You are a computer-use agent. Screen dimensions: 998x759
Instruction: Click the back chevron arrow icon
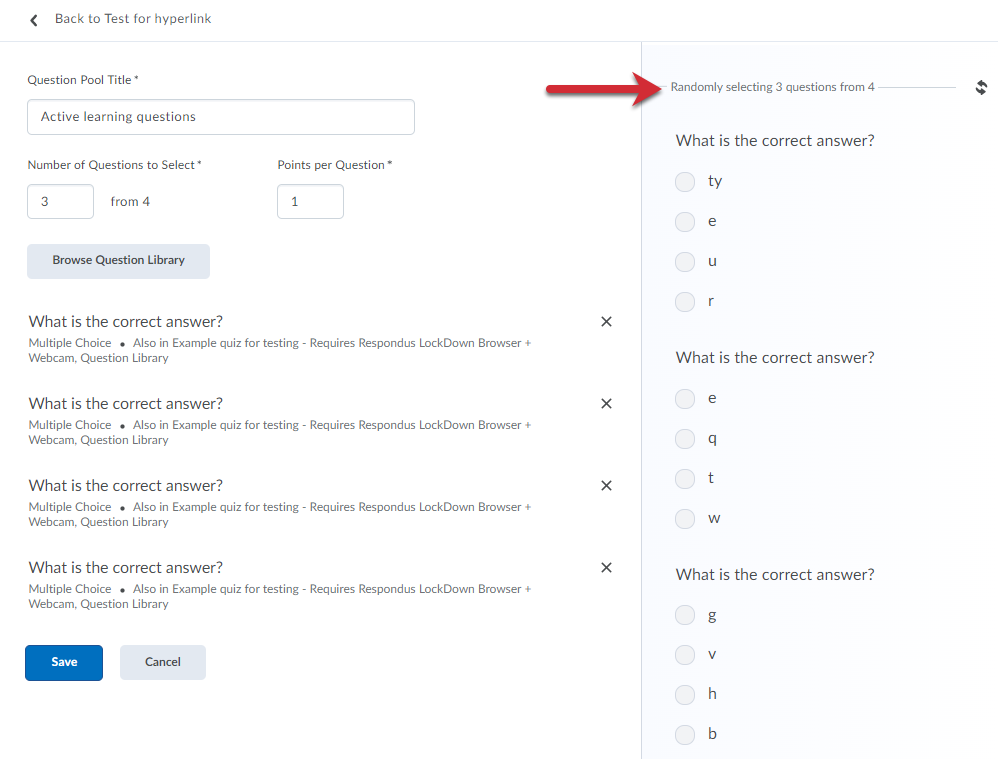(x=34, y=20)
